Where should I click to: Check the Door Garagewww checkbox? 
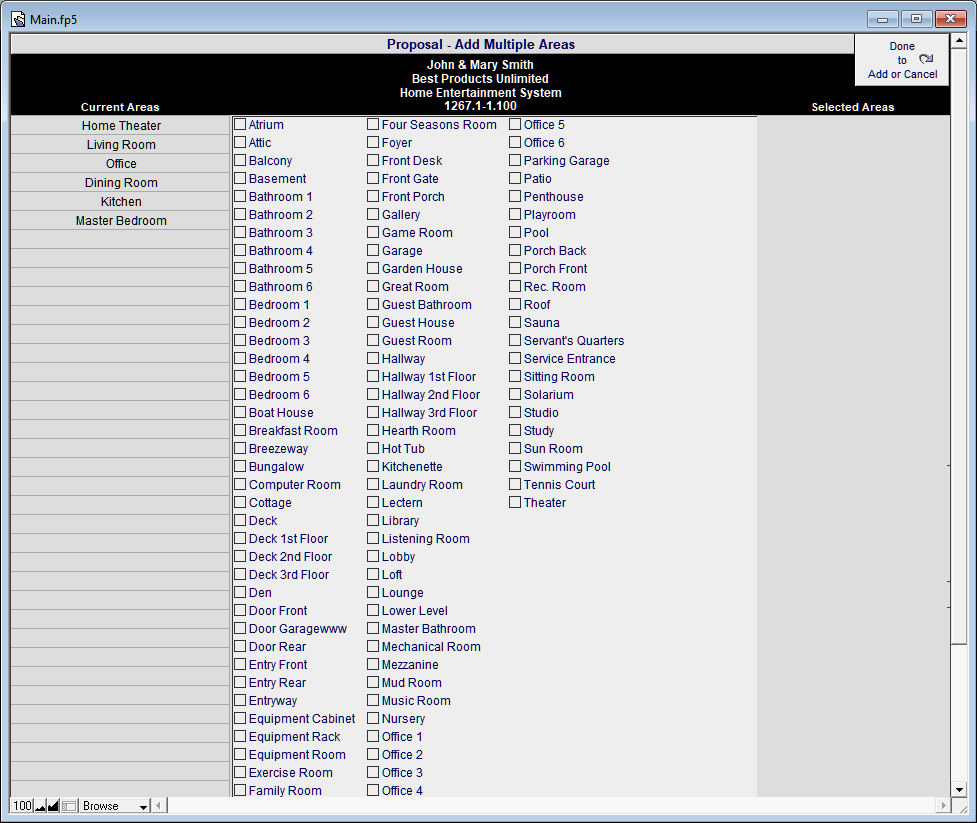coord(240,628)
